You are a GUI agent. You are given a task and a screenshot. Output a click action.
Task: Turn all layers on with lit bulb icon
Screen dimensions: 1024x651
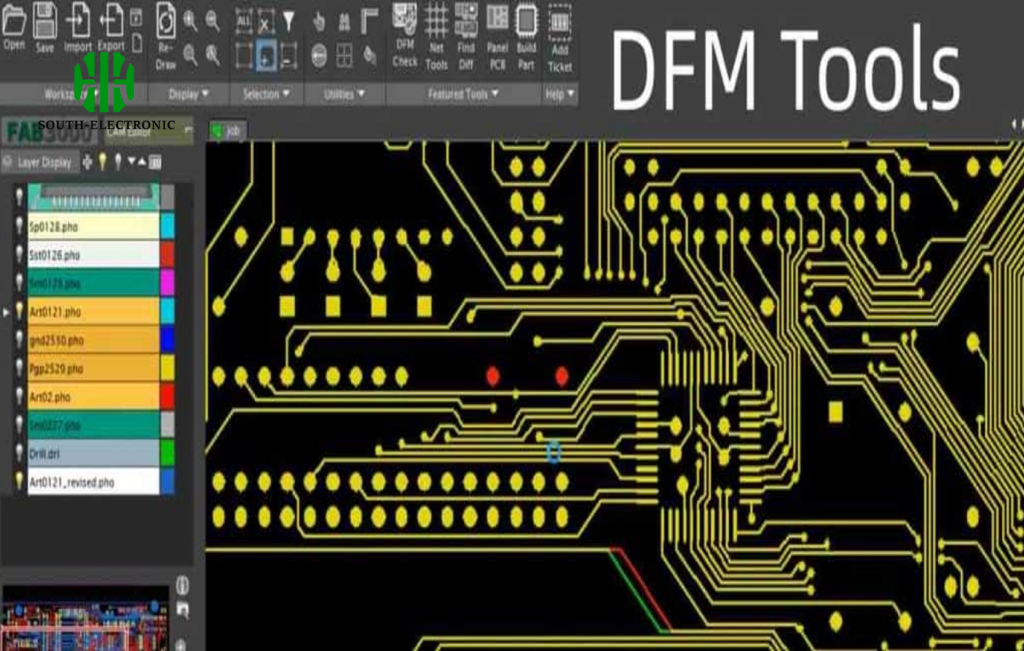coord(103,161)
